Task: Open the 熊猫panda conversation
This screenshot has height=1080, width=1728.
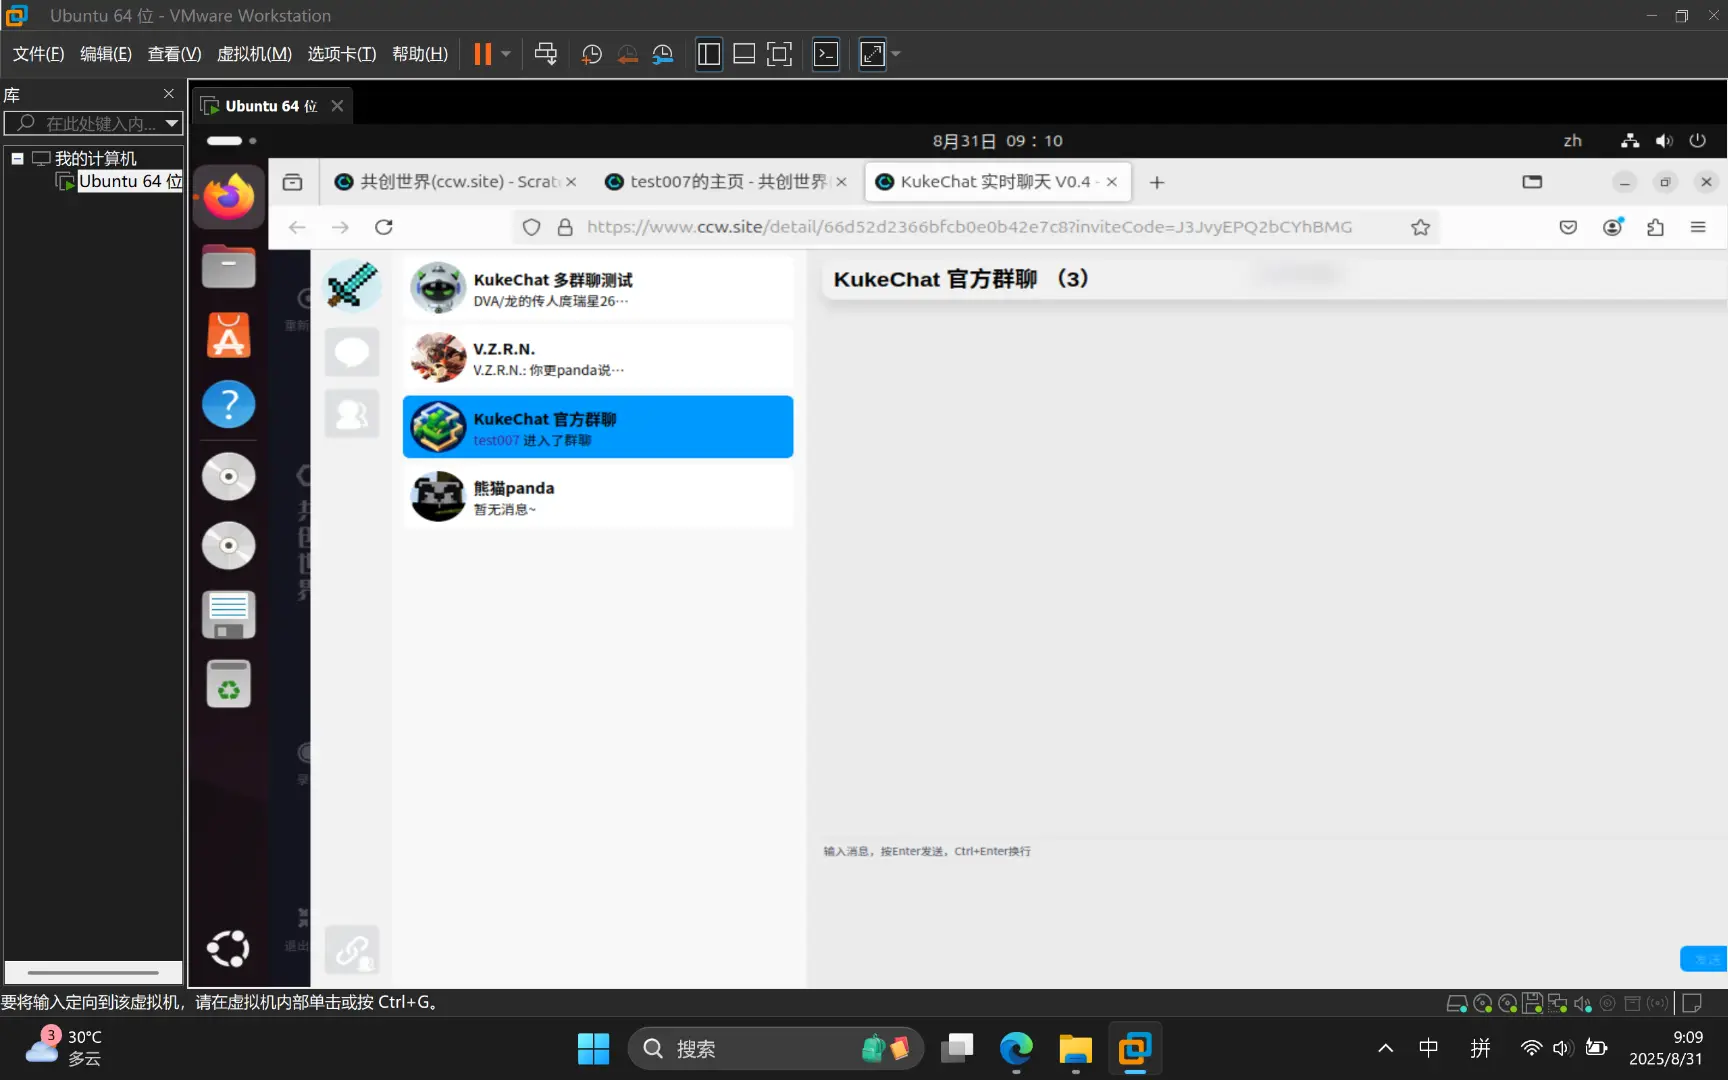Action: 598,497
